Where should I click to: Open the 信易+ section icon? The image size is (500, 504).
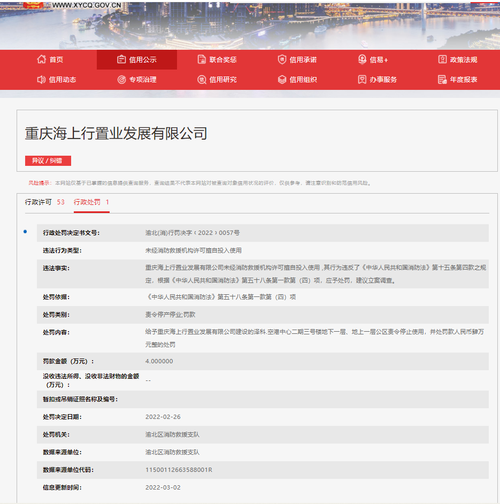[x=362, y=59]
